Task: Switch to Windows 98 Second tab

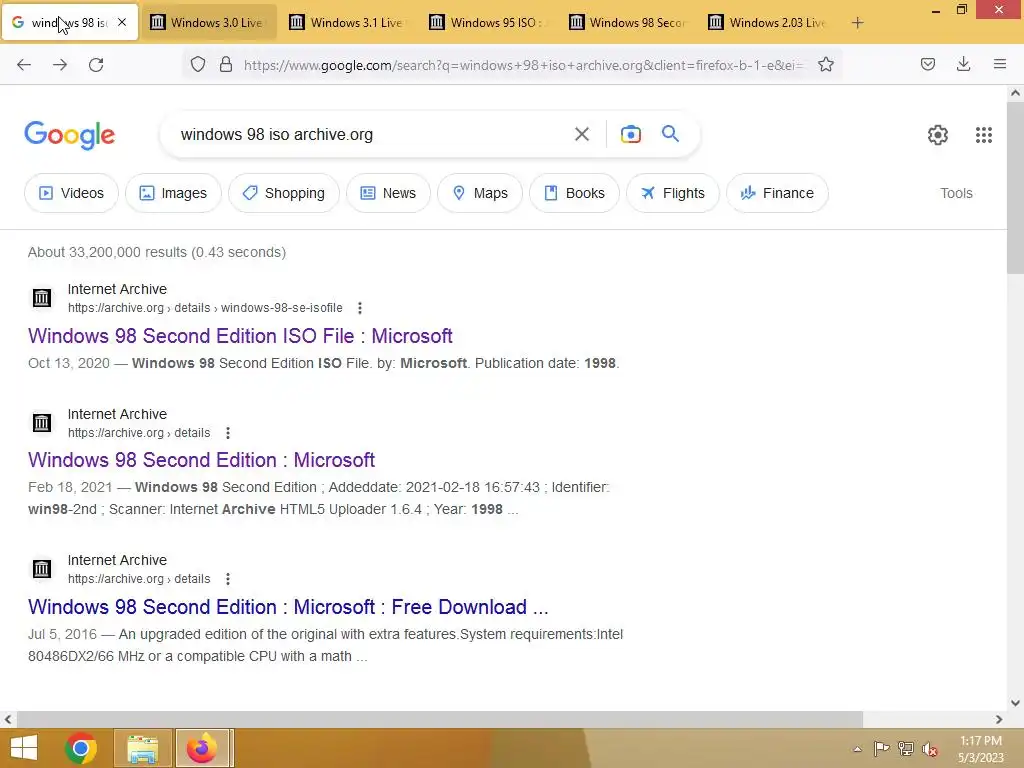Action: [x=628, y=23]
